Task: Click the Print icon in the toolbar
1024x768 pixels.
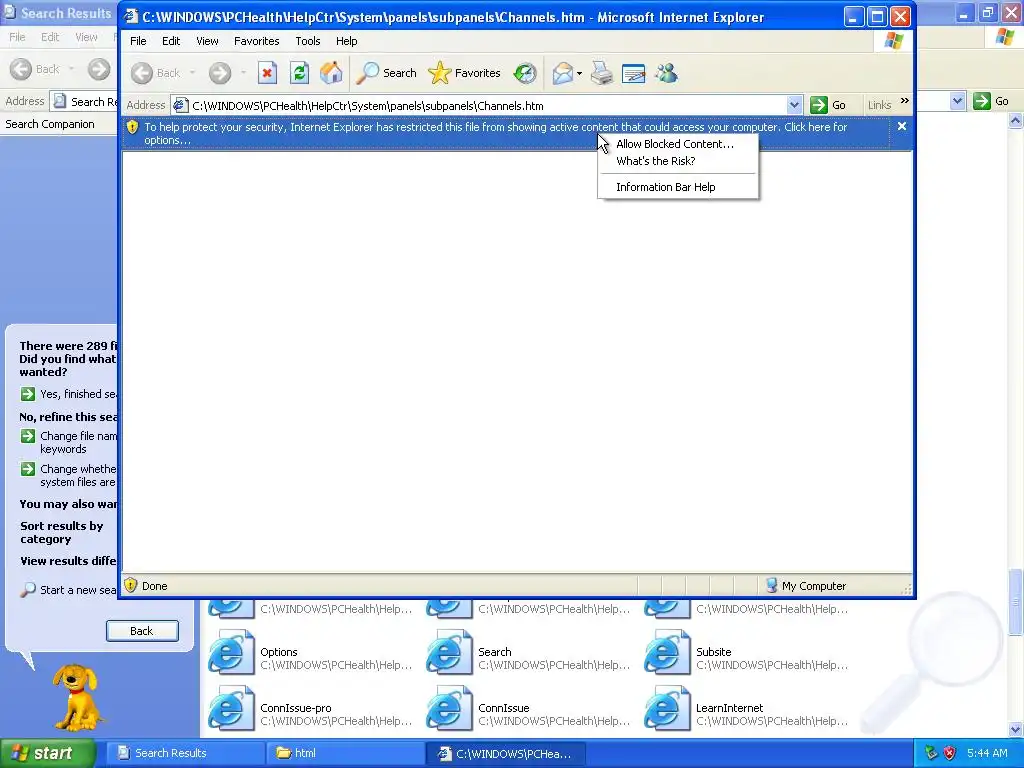Action: pos(601,73)
